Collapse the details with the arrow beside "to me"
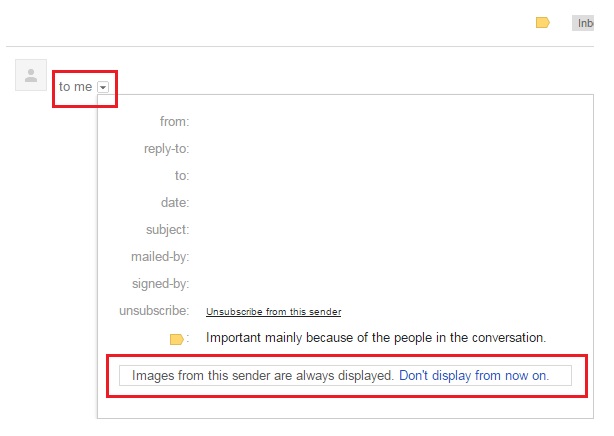Image resolution: width=614 pixels, height=436 pixels. tap(104, 87)
